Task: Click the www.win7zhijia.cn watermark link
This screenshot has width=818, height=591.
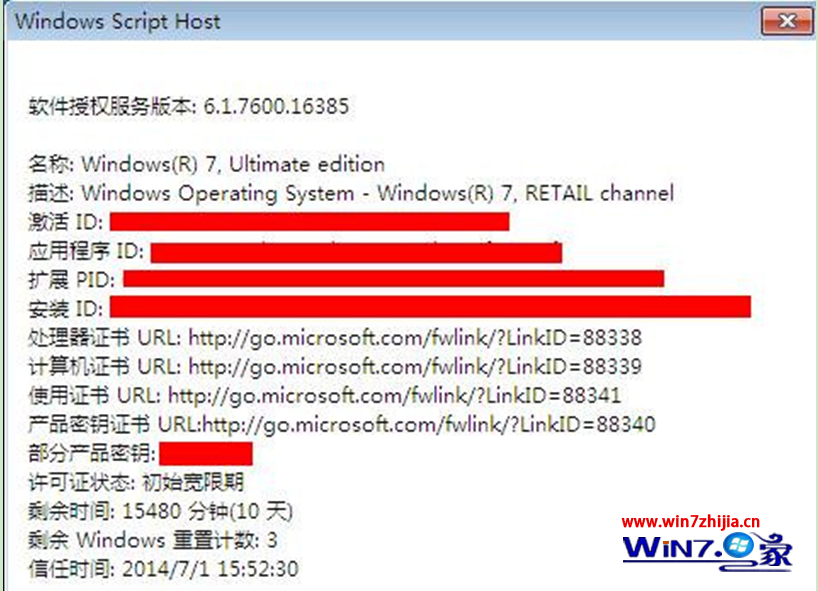Action: tap(691, 521)
